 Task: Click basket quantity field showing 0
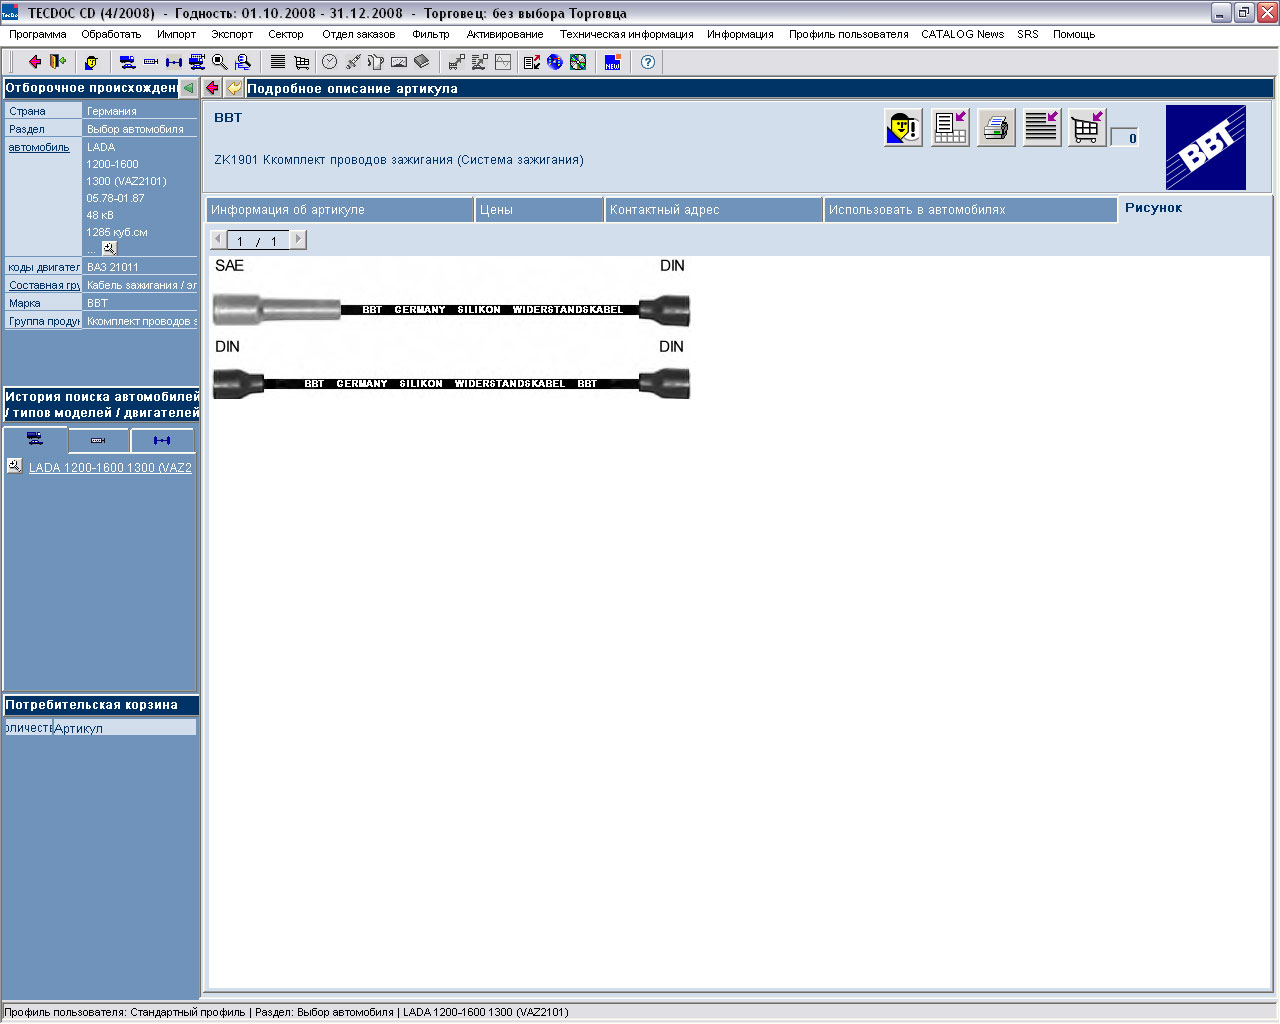tap(1125, 138)
